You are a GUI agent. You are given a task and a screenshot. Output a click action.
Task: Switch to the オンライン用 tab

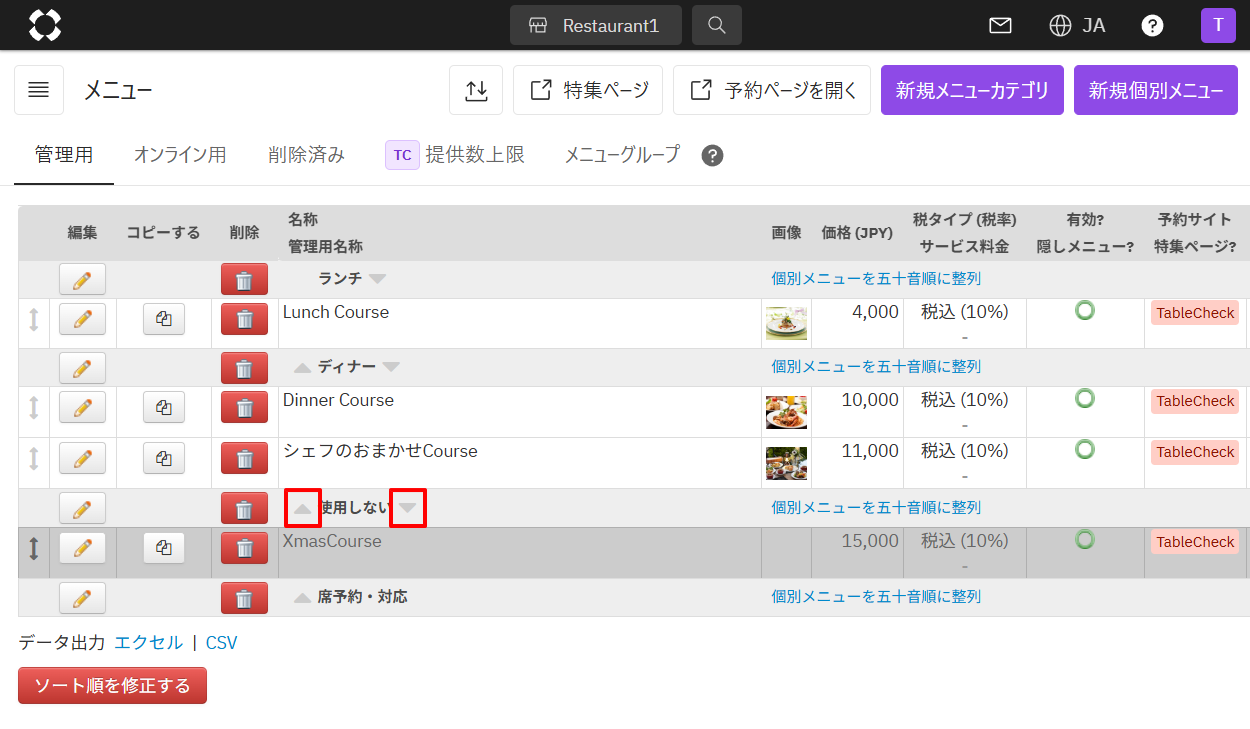click(180, 155)
